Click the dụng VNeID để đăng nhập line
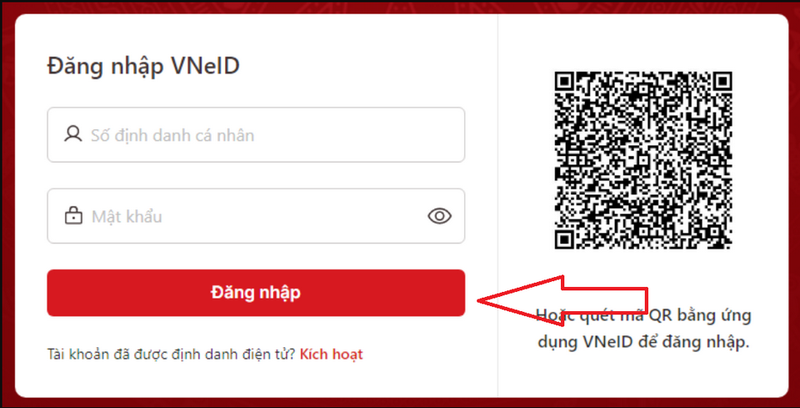800x408 pixels. (643, 342)
